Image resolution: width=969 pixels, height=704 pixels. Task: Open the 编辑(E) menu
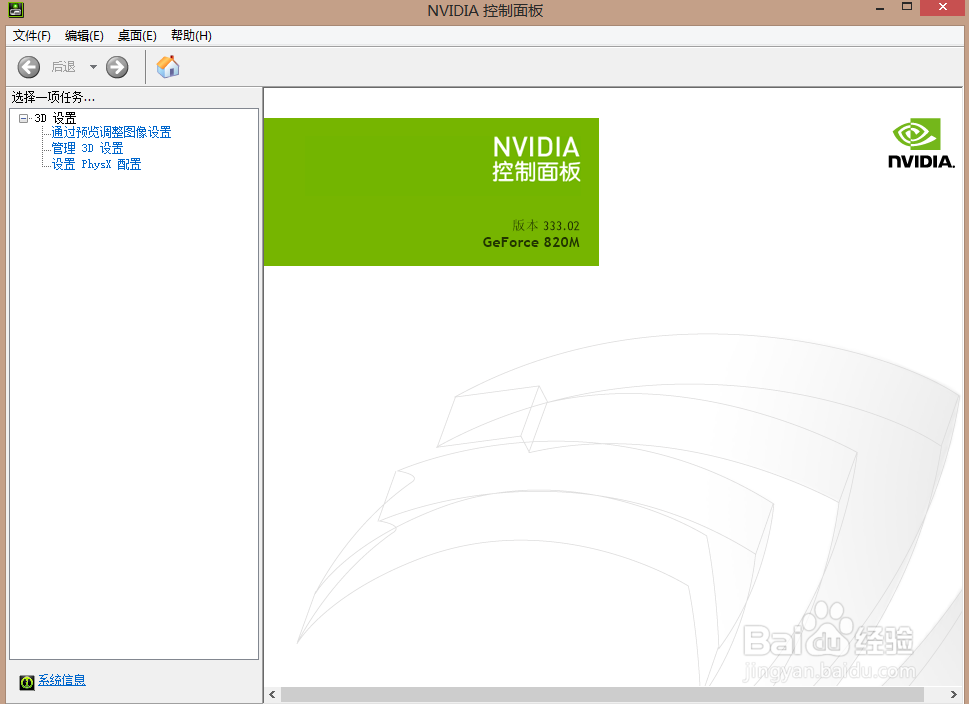click(x=84, y=36)
